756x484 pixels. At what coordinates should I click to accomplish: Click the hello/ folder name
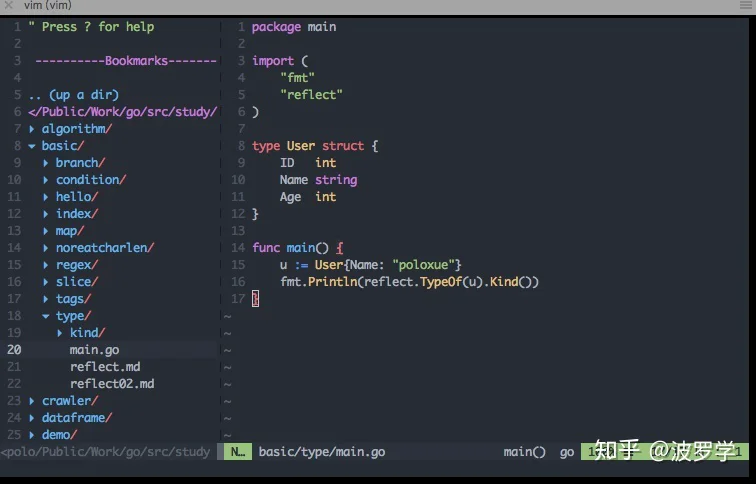click(77, 197)
